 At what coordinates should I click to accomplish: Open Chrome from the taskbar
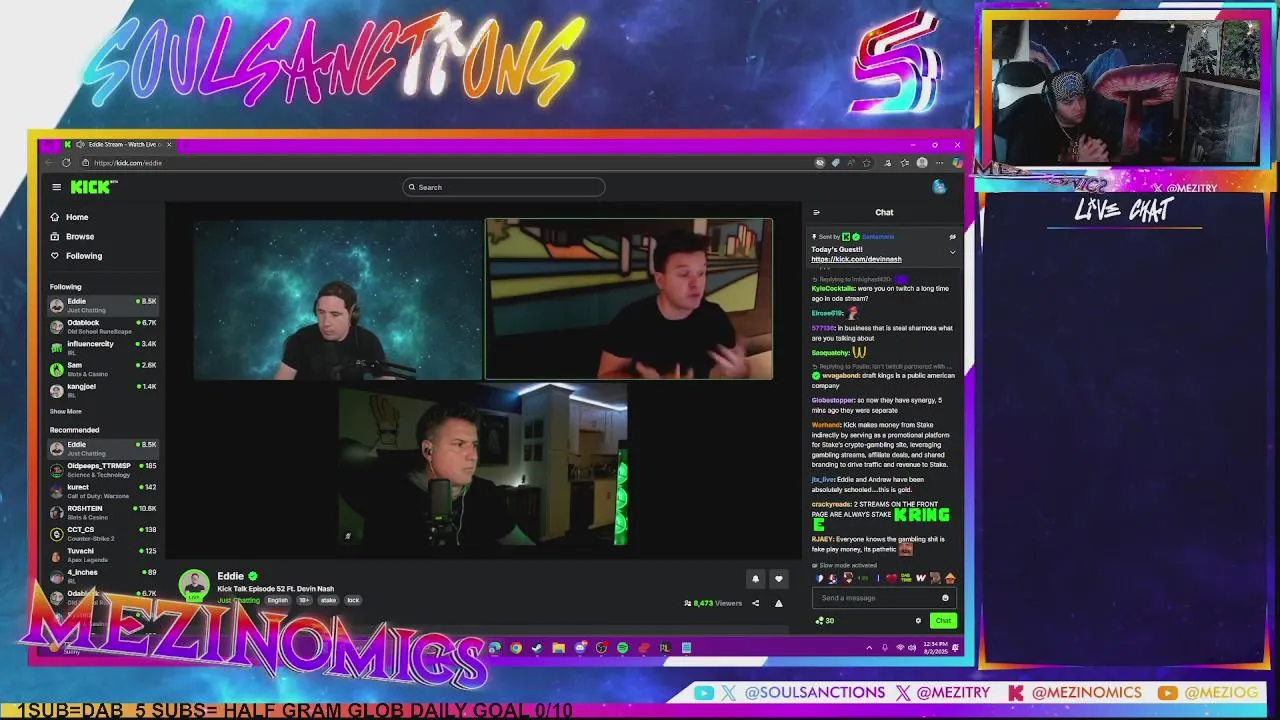pyautogui.click(x=516, y=648)
